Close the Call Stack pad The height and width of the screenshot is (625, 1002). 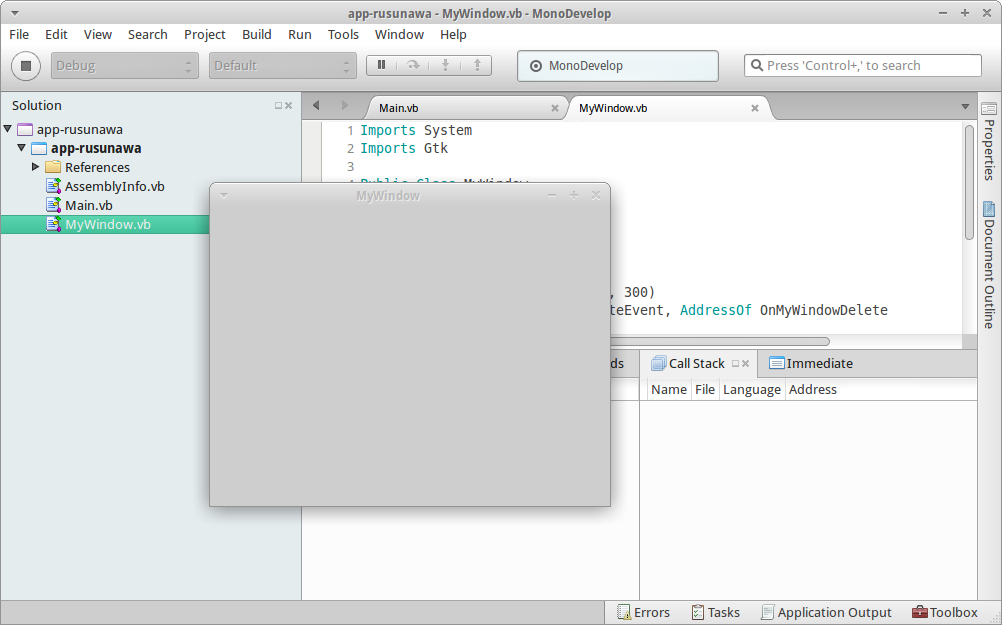pos(745,364)
